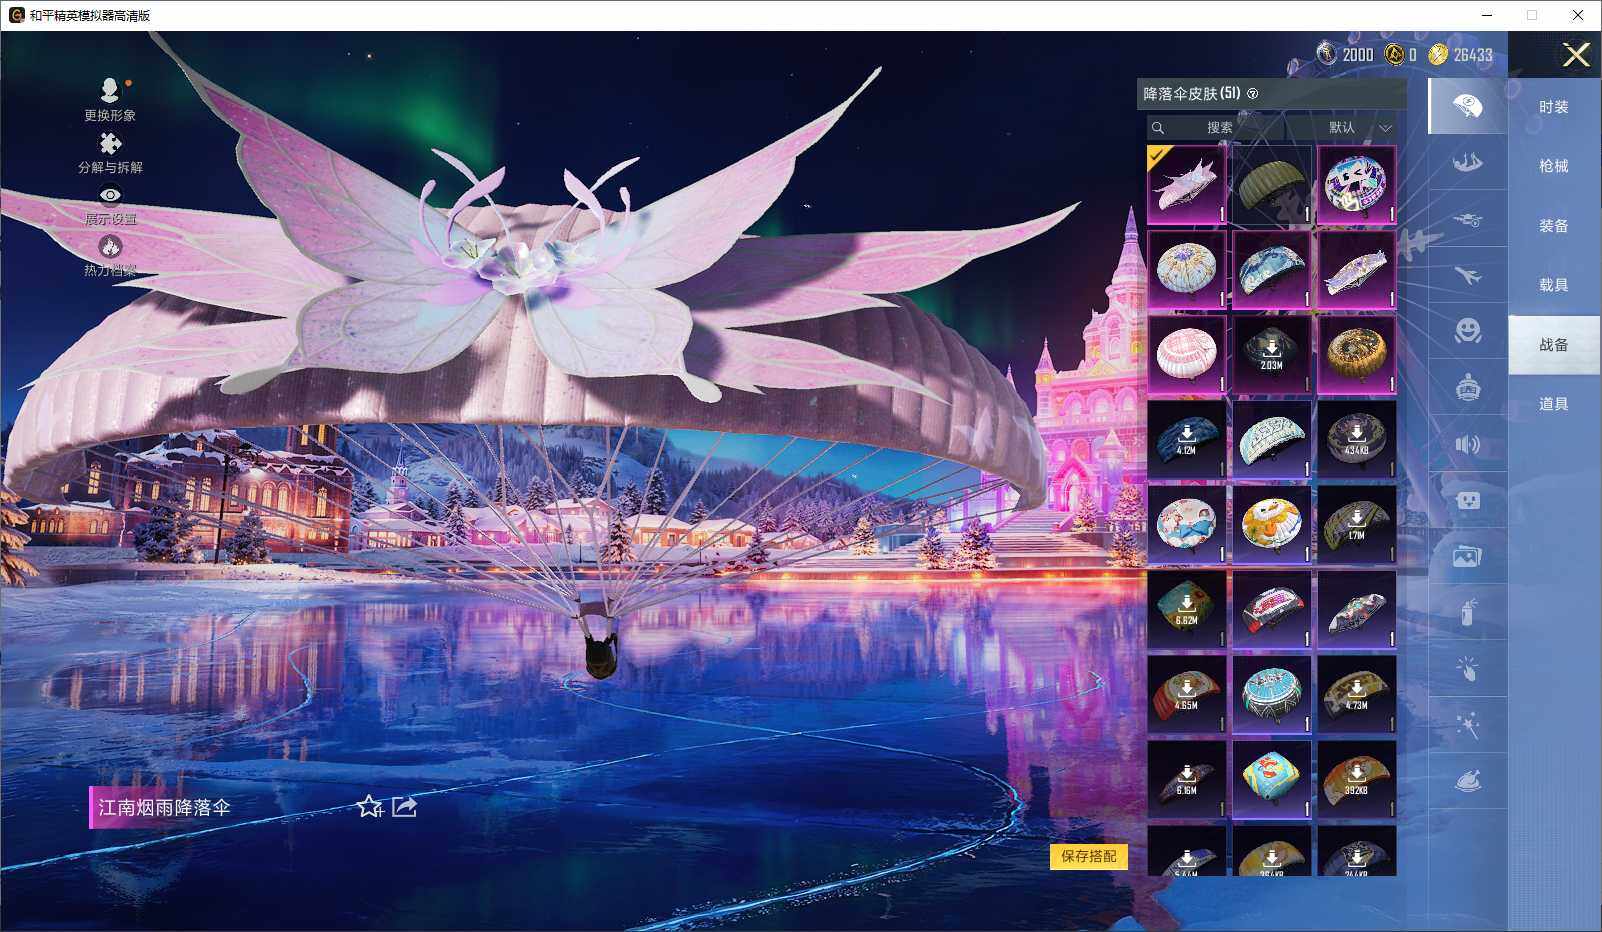Open the emote mask category icon
Image resolution: width=1602 pixels, height=932 pixels.
(1468, 500)
